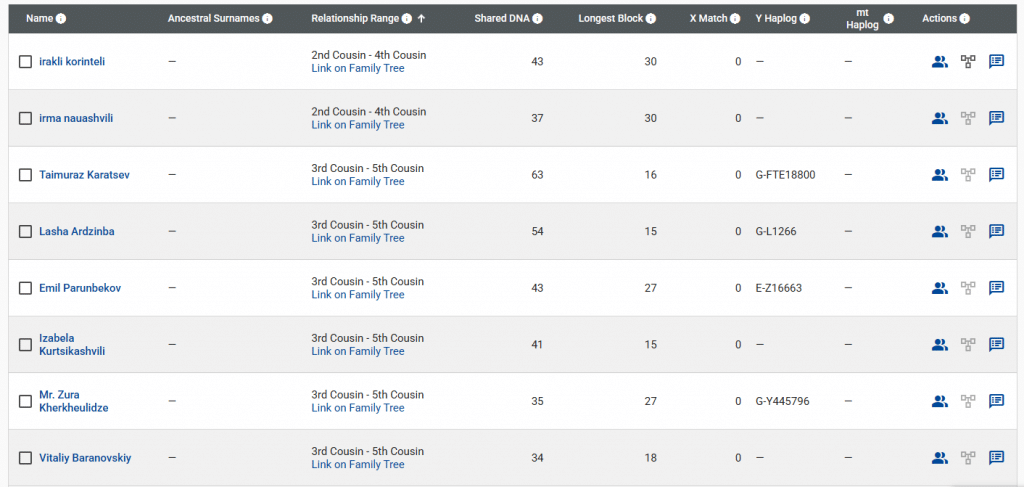Click In Common With icon for Emil Parunbekov

[x=939, y=288]
